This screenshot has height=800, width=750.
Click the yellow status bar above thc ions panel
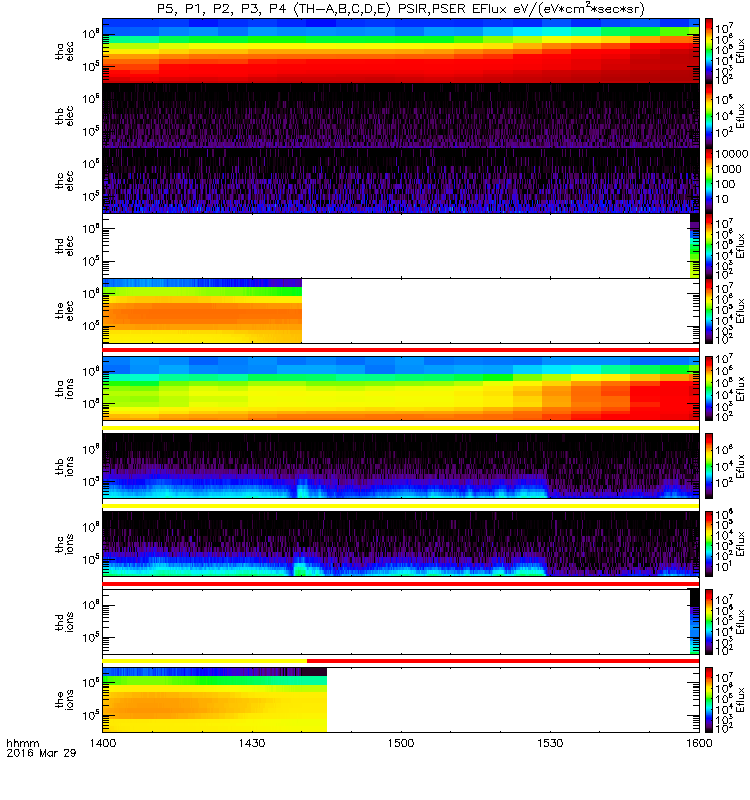tap(401, 506)
